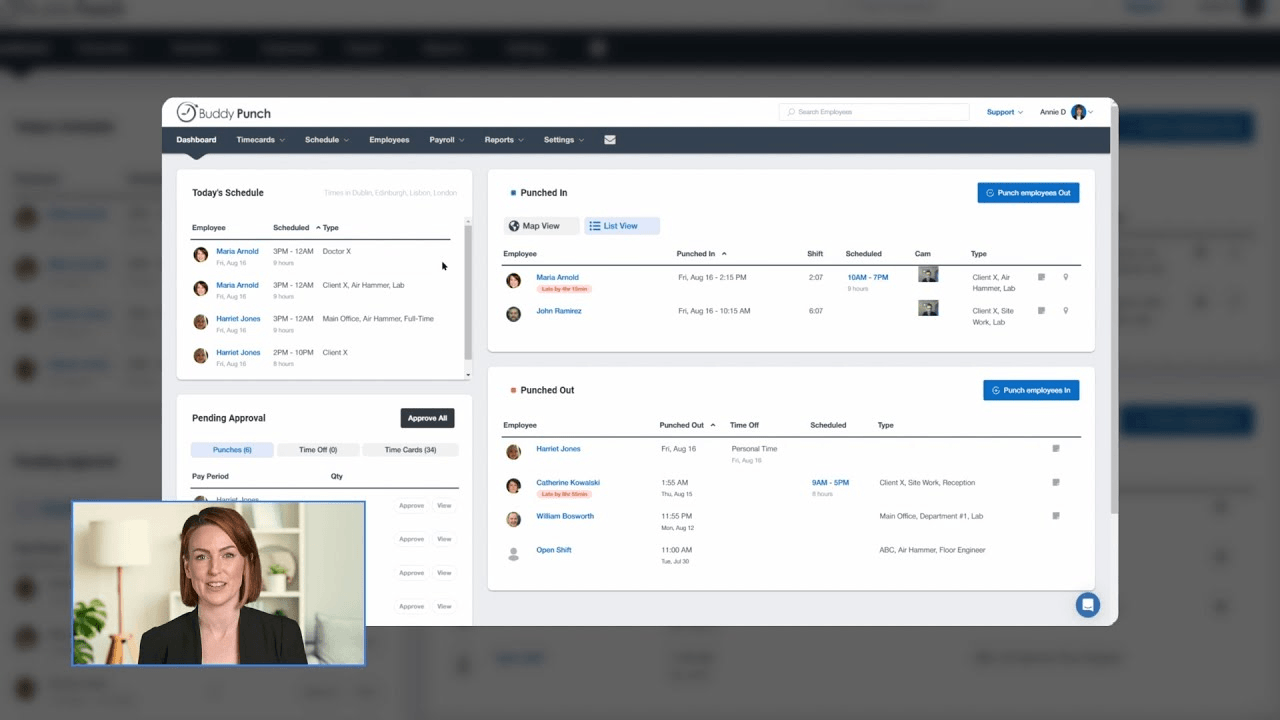Click the Buddy Punch clock logo
Viewport: 1280px width, 720px height.
(187, 113)
